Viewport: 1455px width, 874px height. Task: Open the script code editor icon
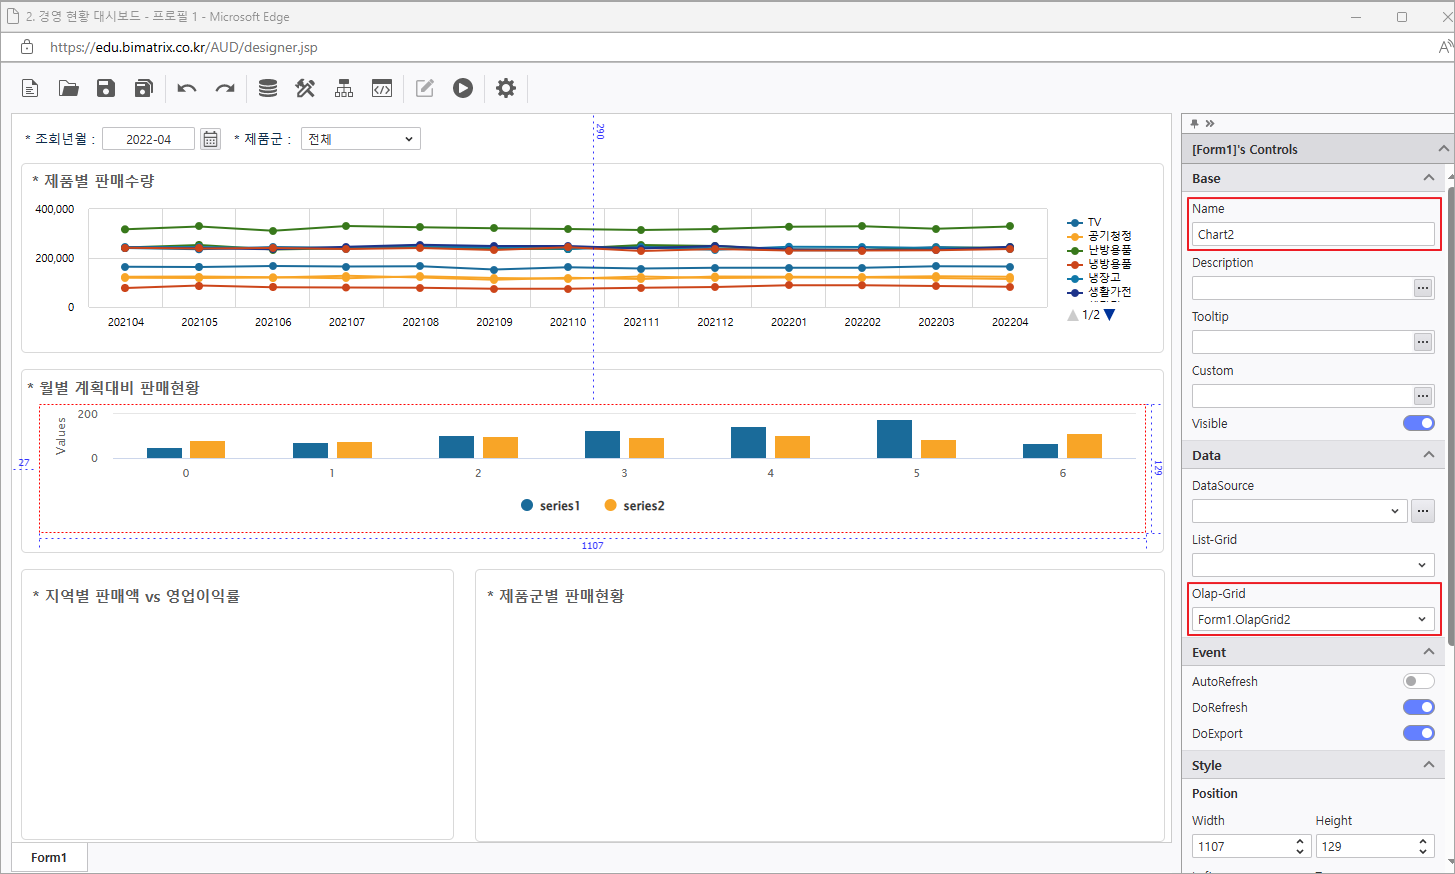coord(382,88)
